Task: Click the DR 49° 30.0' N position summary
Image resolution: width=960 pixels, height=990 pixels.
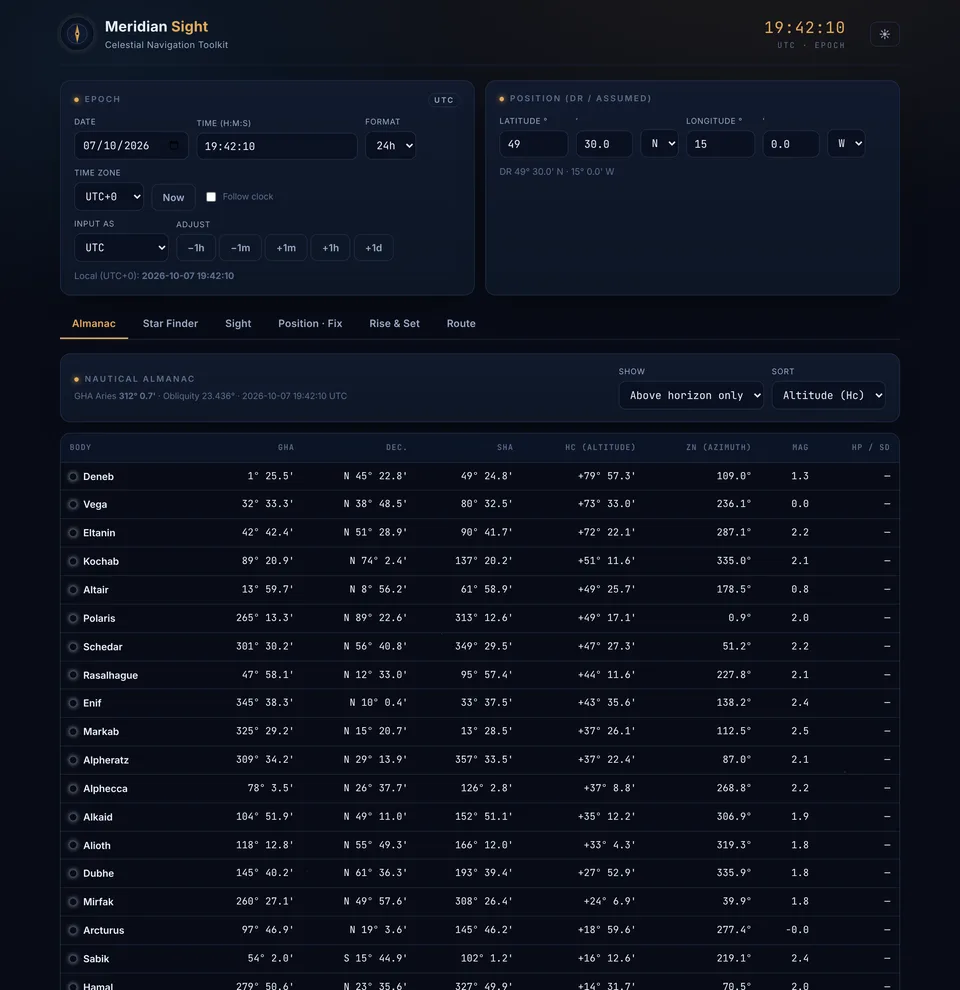Action: (x=556, y=172)
